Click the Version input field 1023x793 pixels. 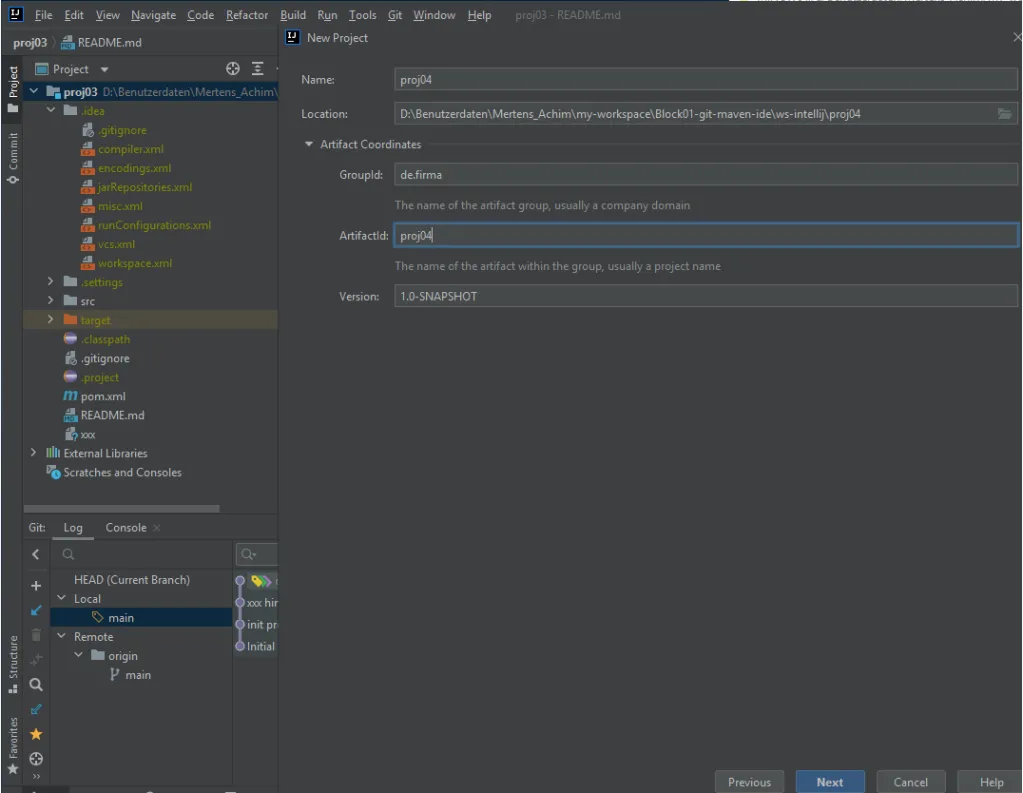705,296
